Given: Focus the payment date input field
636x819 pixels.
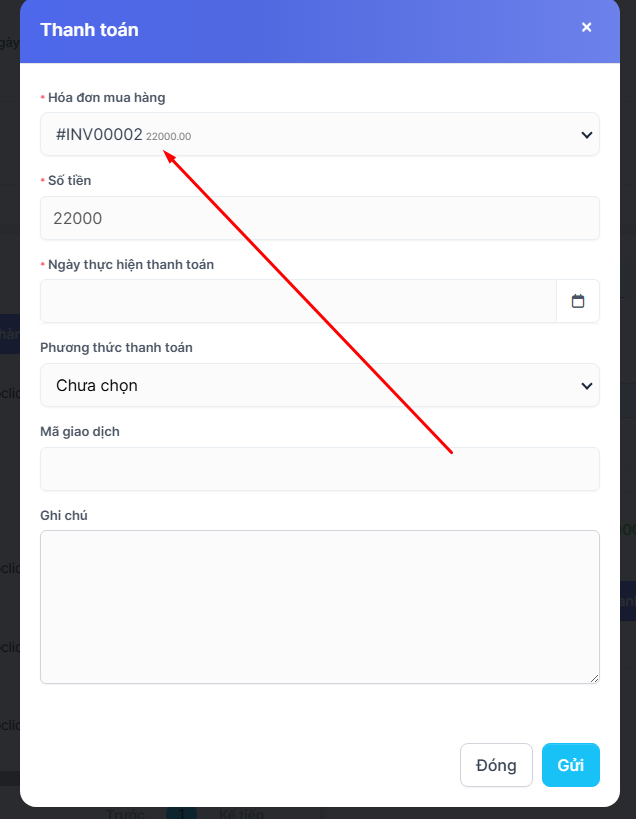Looking at the screenshot, I should (x=298, y=301).
